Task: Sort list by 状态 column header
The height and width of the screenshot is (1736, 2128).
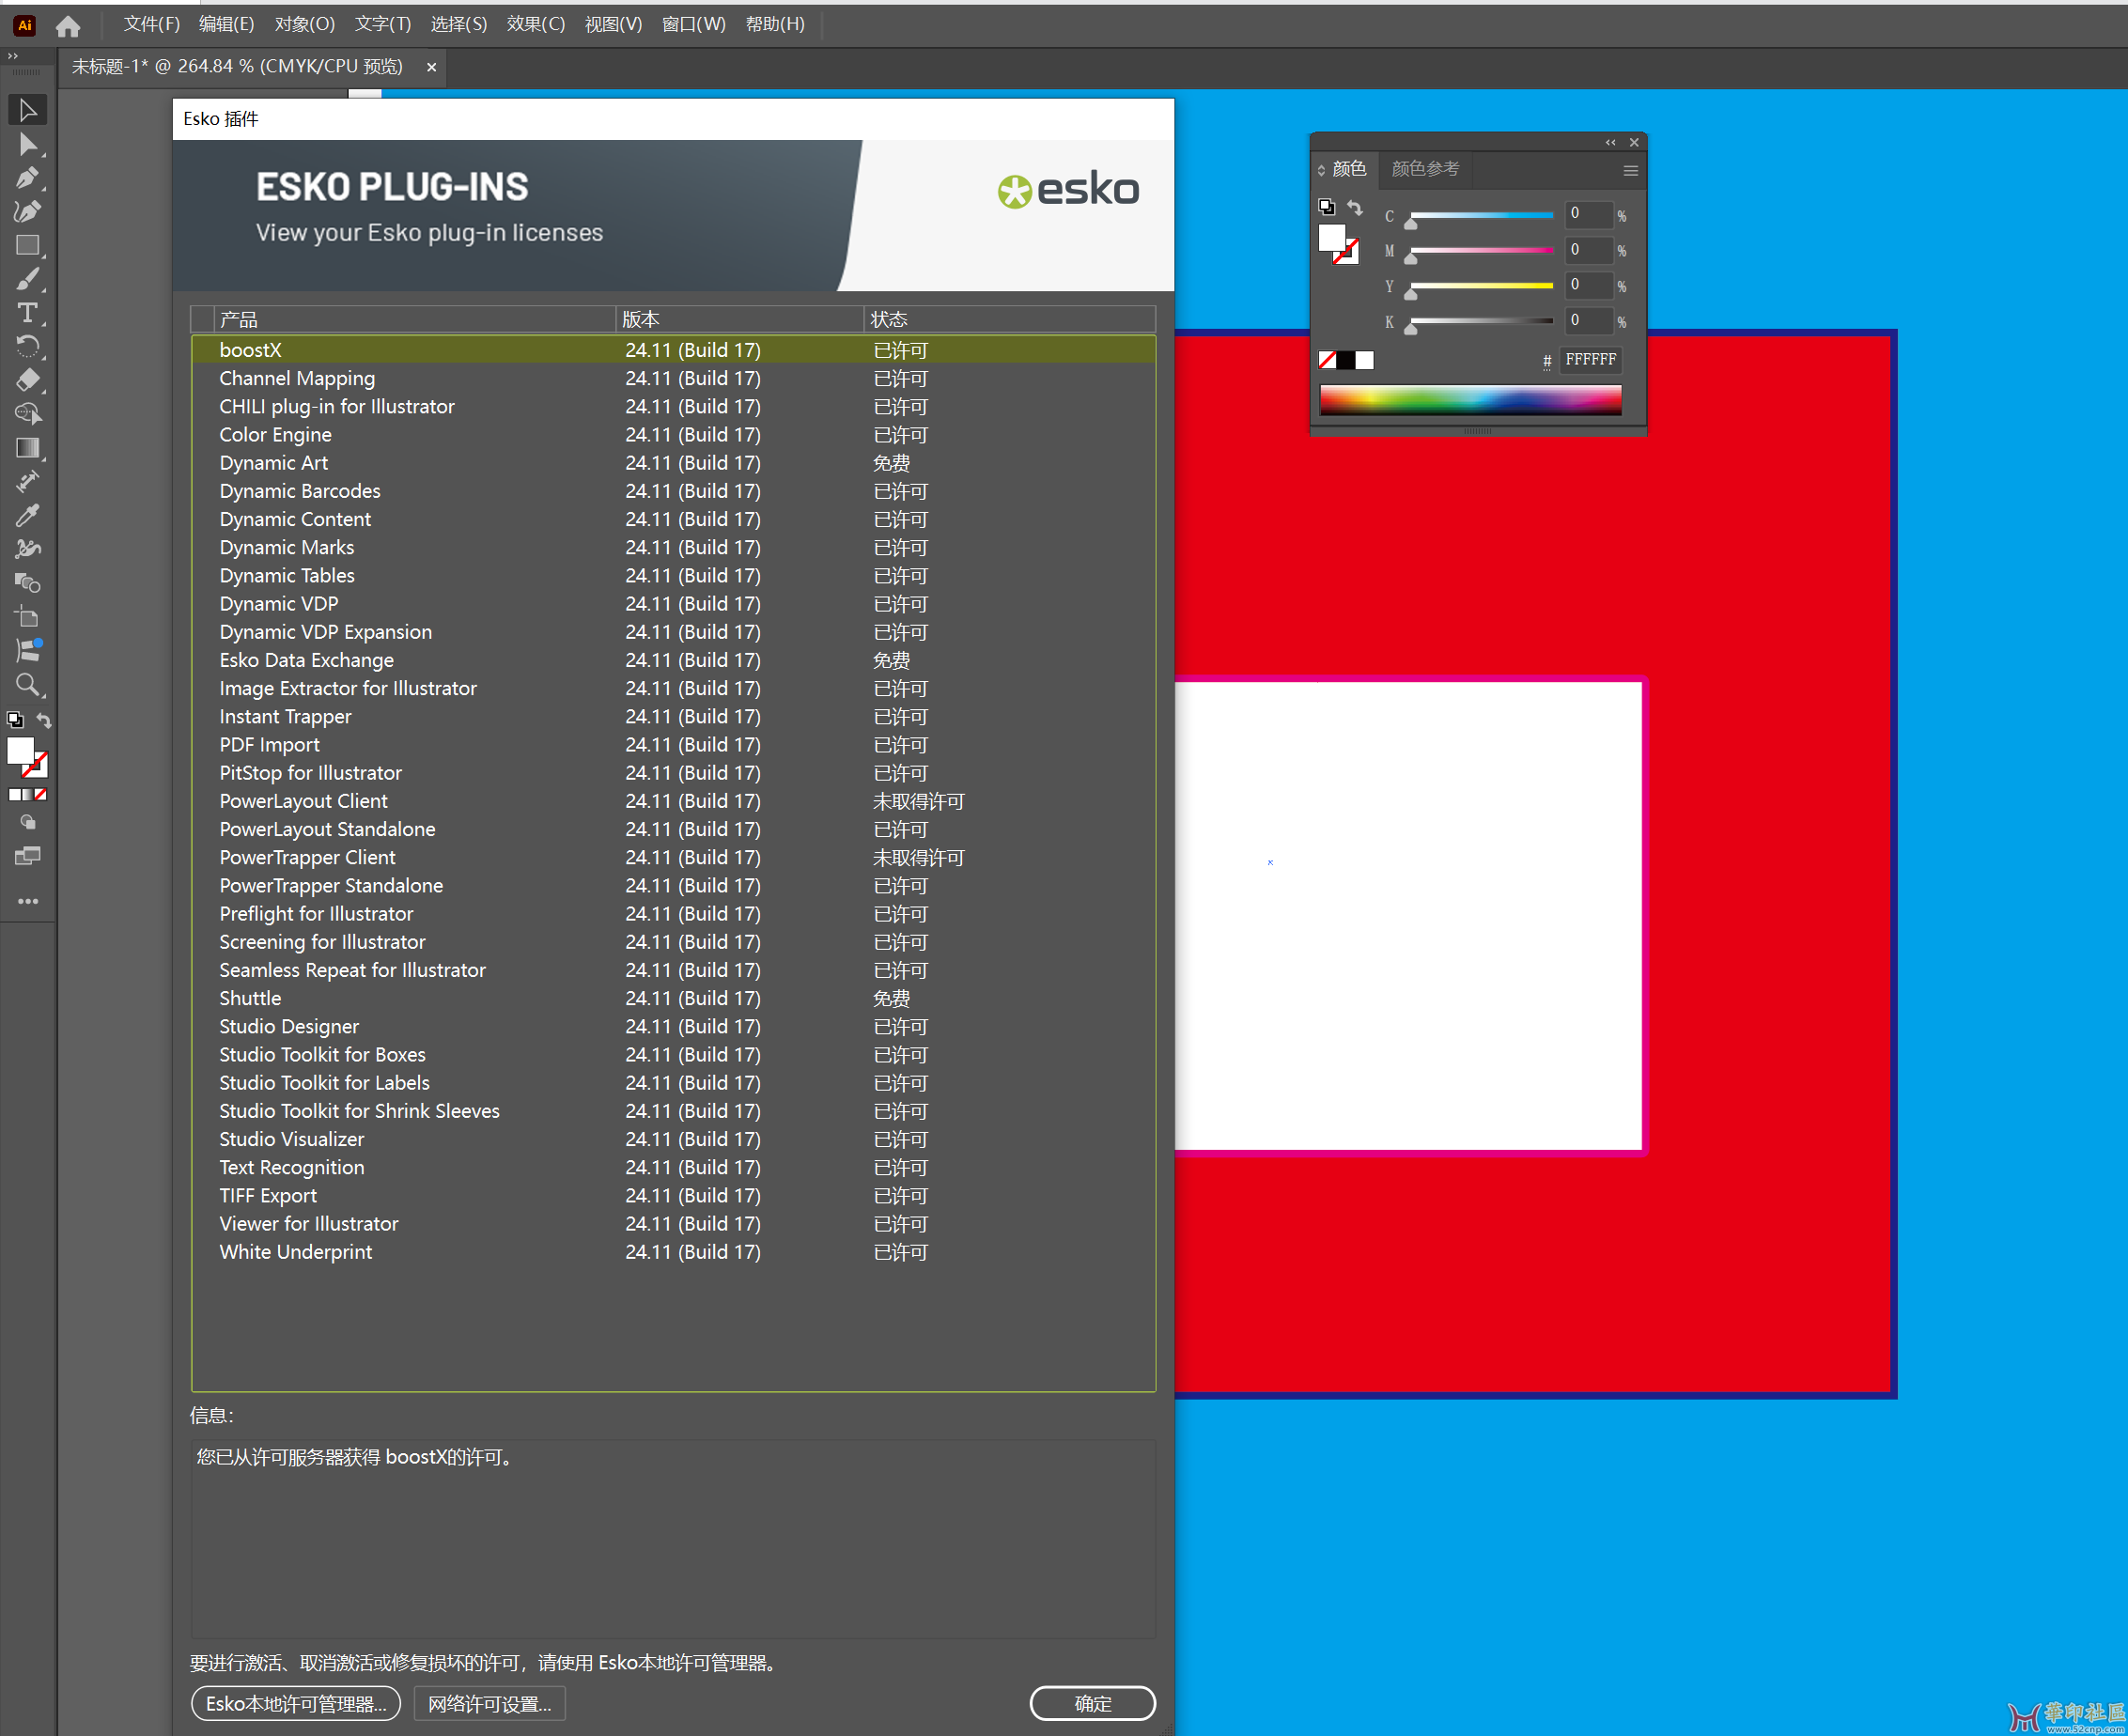Action: [1009, 319]
